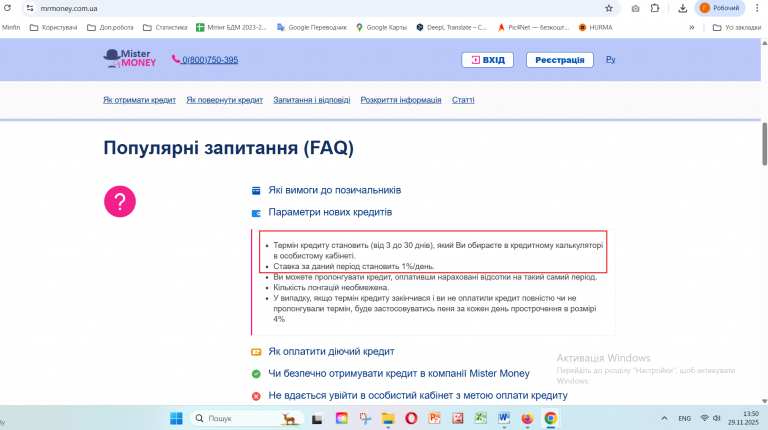
Task: Open the Chrome three-dot menu
Action: point(757,8)
